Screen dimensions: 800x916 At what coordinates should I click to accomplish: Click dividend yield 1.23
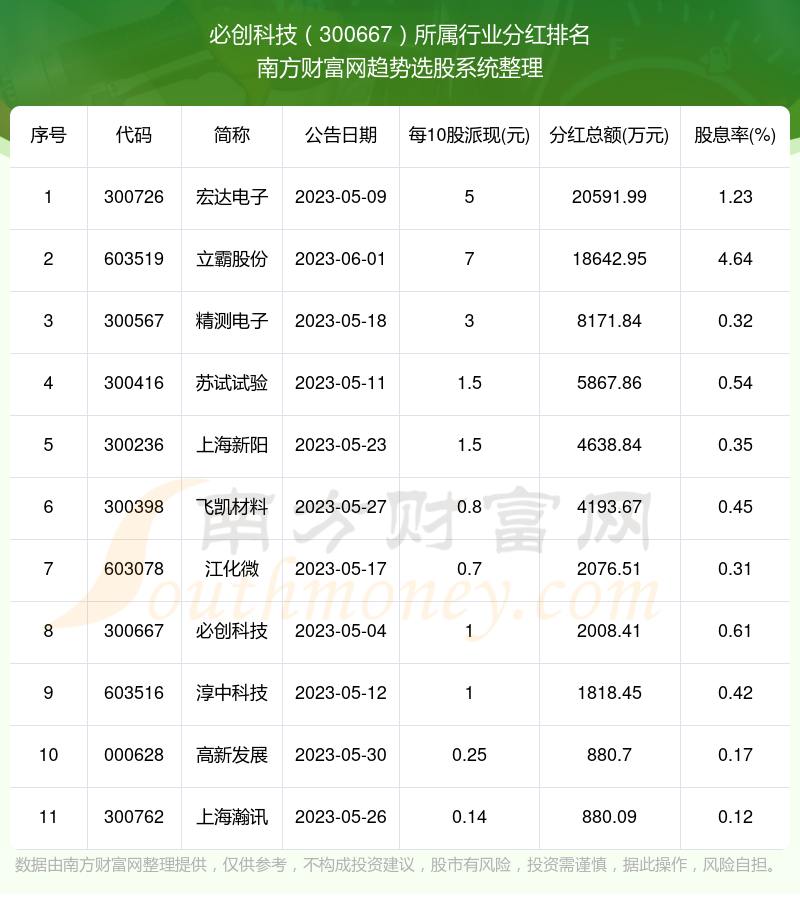click(x=735, y=197)
